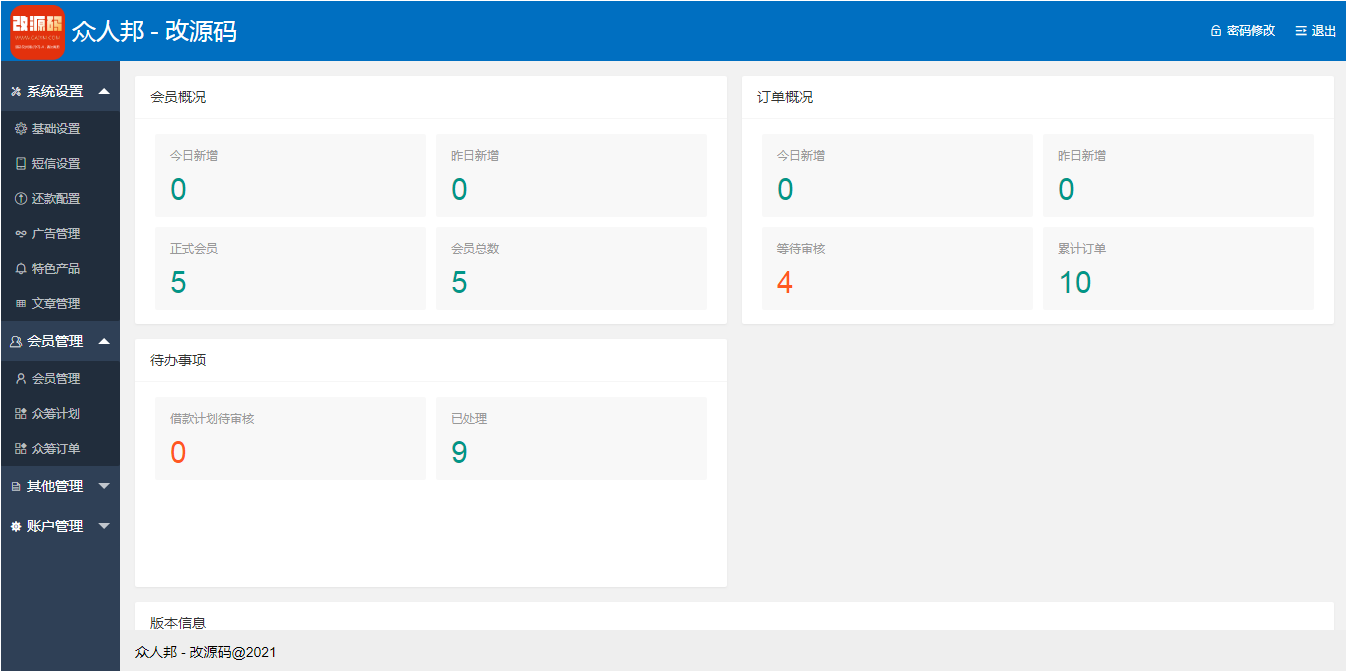Click the 账户管理 header label
Image resolution: width=1347 pixels, height=672 pixels.
pos(55,526)
